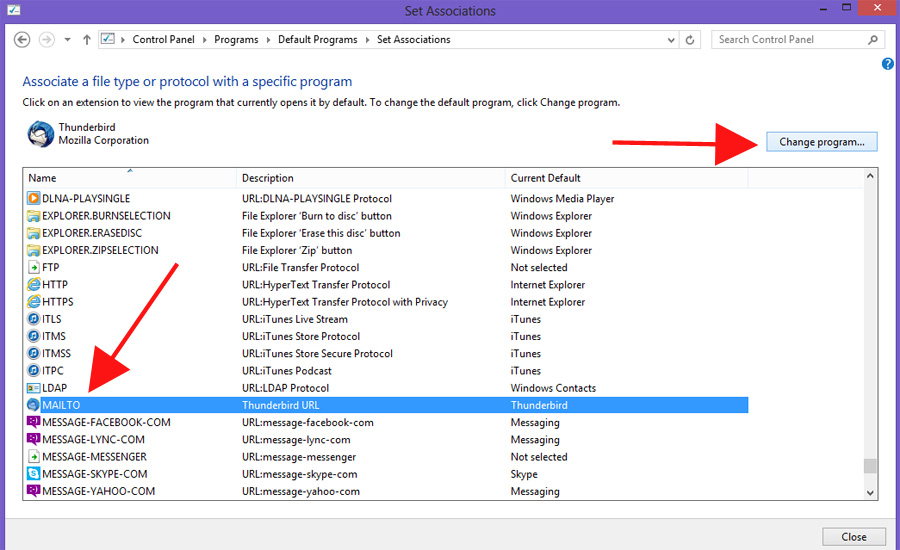Click the iTunes icon beside ITMSS

click(33, 354)
